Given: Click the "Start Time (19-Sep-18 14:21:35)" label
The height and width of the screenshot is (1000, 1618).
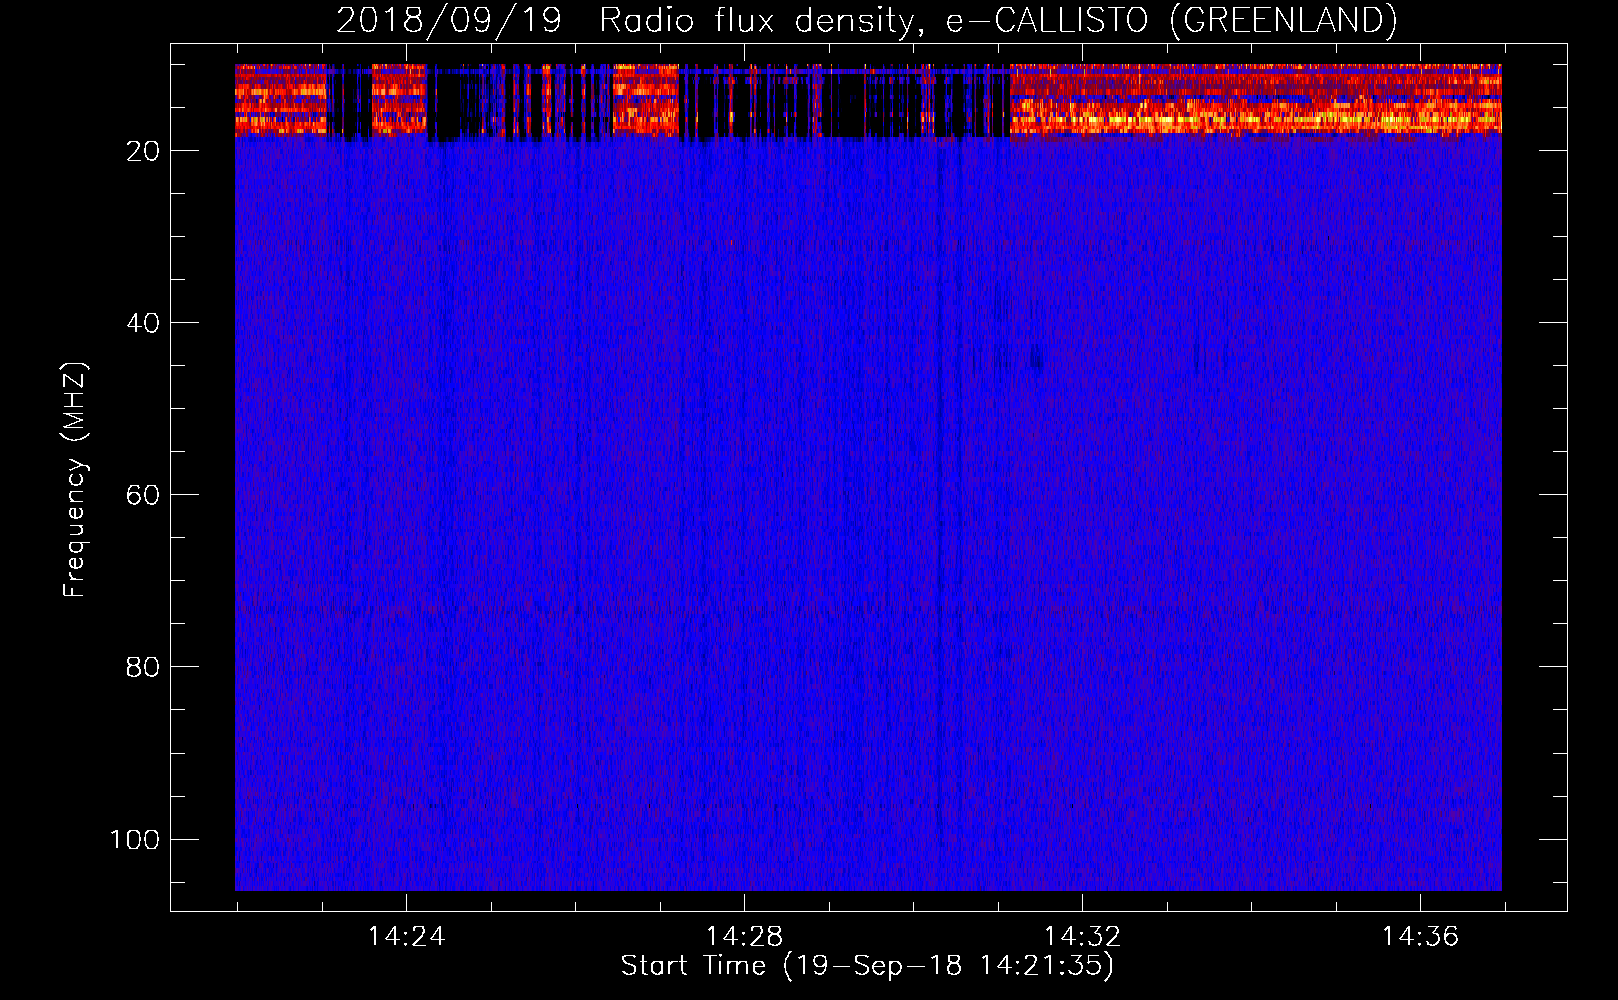Looking at the screenshot, I should 867,966.
